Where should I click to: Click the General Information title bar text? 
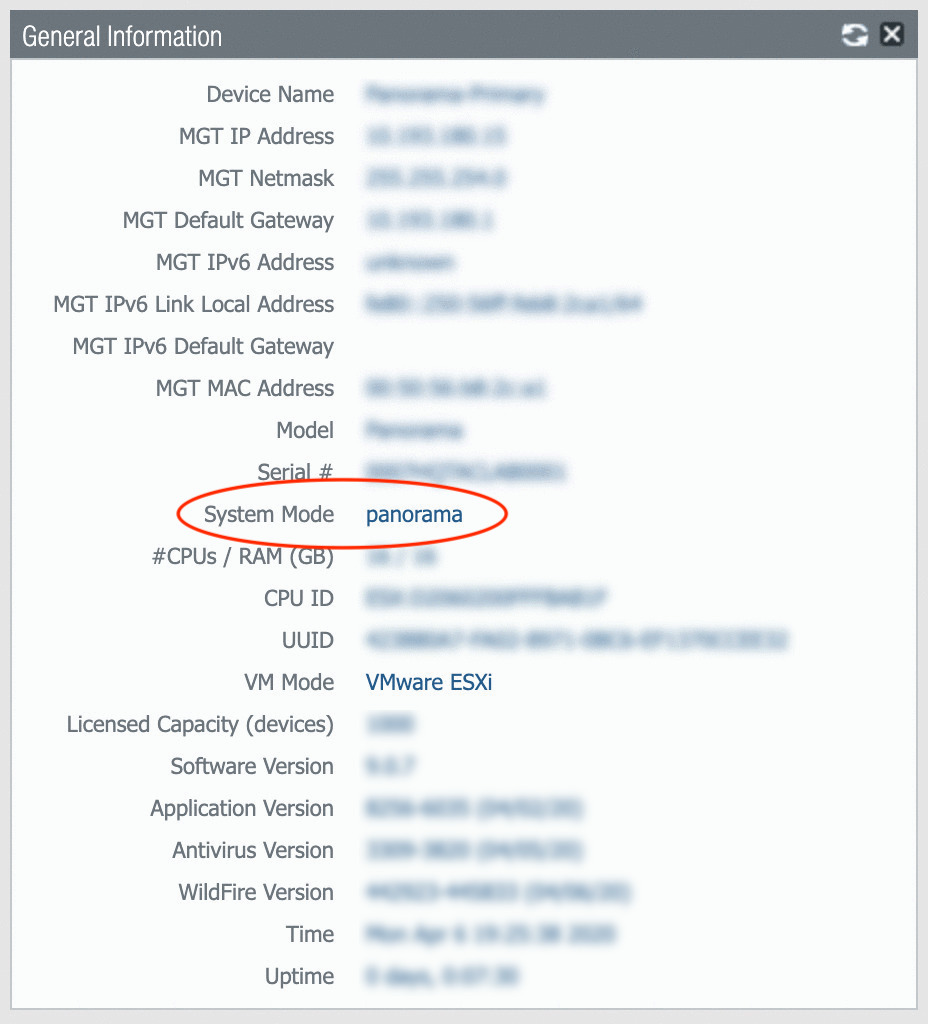(122, 37)
